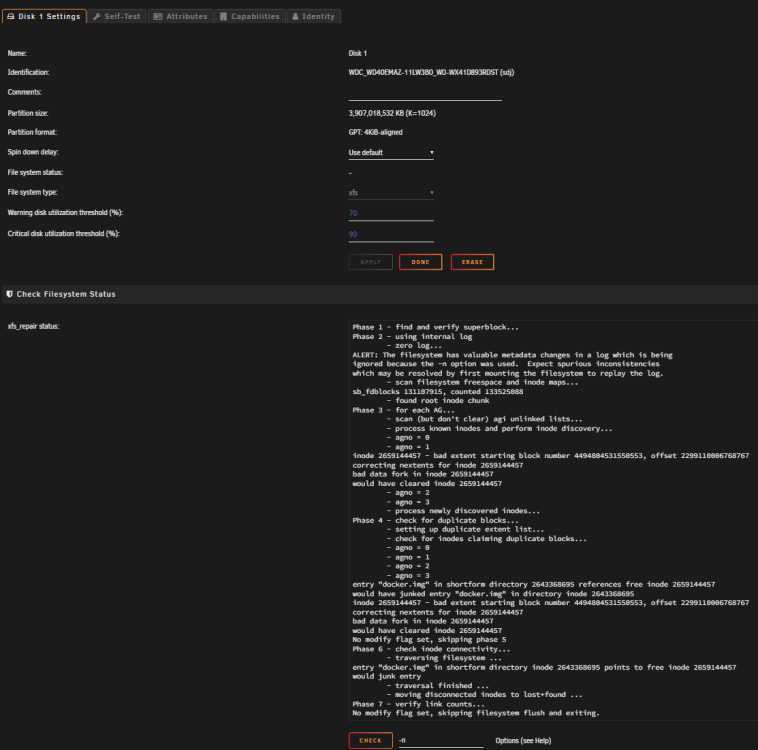Click the 'Phase 1 - find and verify superblock' line
Image resolution: width=758 pixels, height=750 pixels.
[436, 327]
